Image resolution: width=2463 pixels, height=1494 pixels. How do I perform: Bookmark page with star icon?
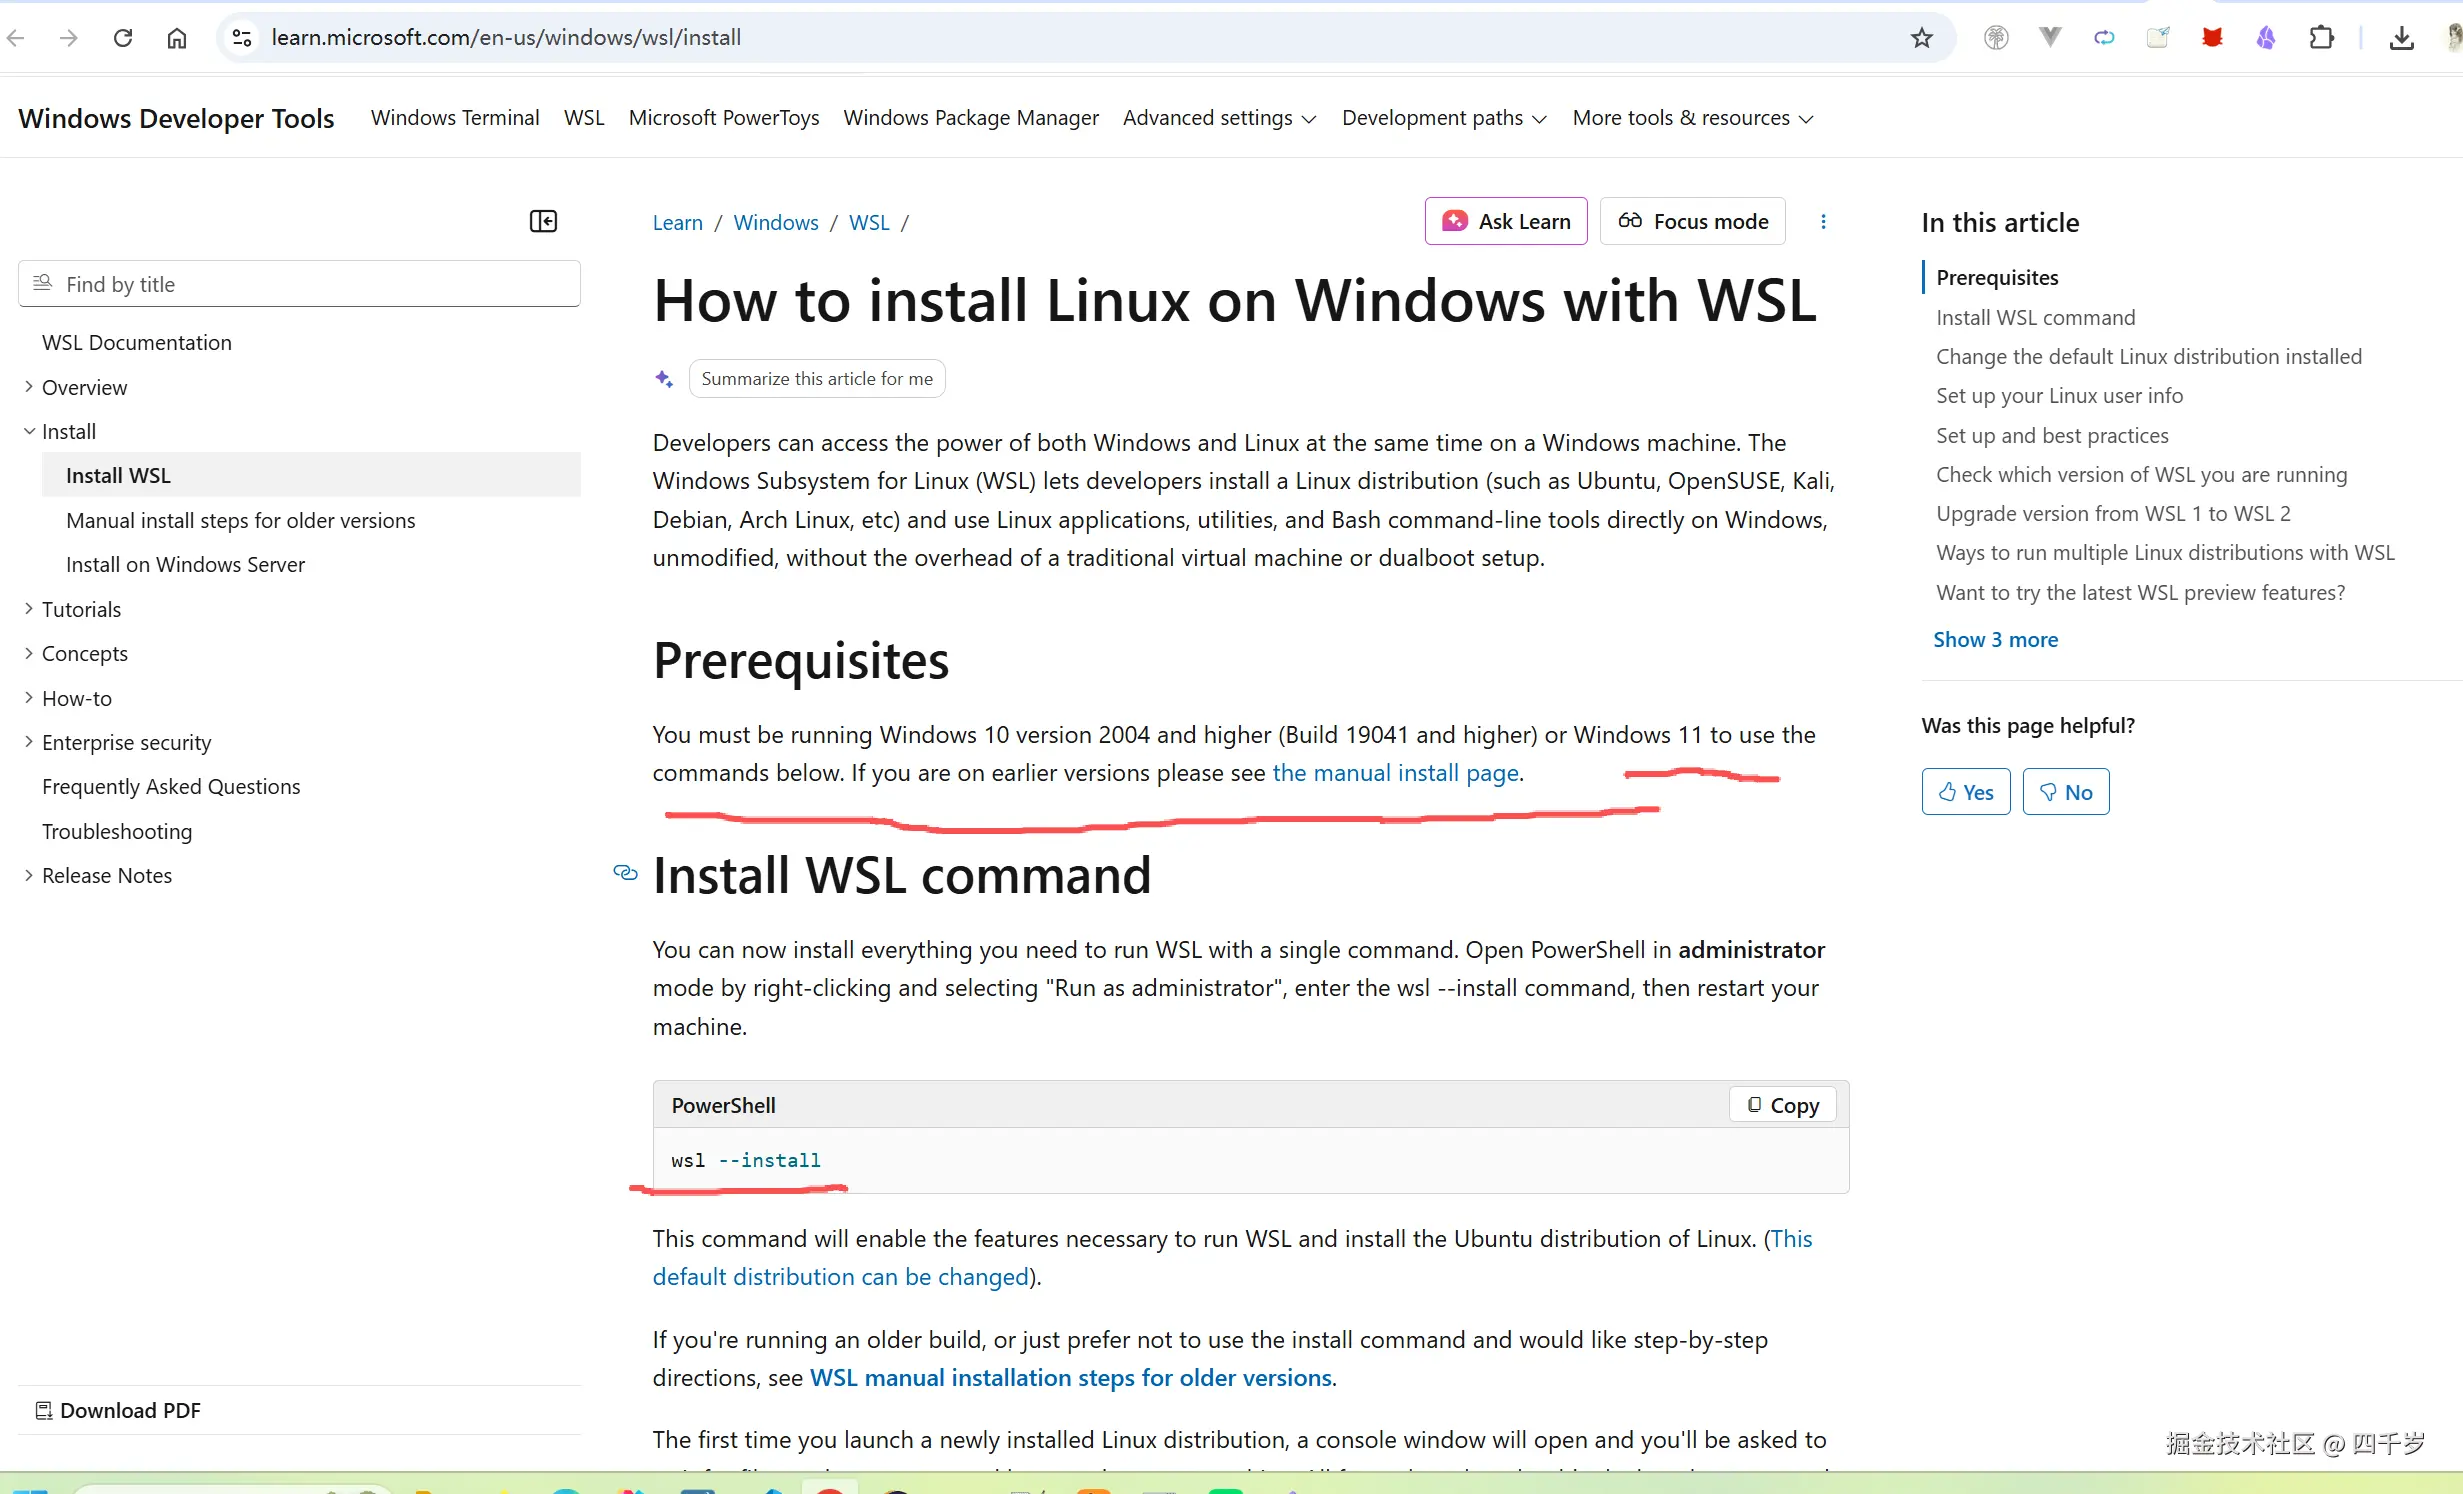1921,38
